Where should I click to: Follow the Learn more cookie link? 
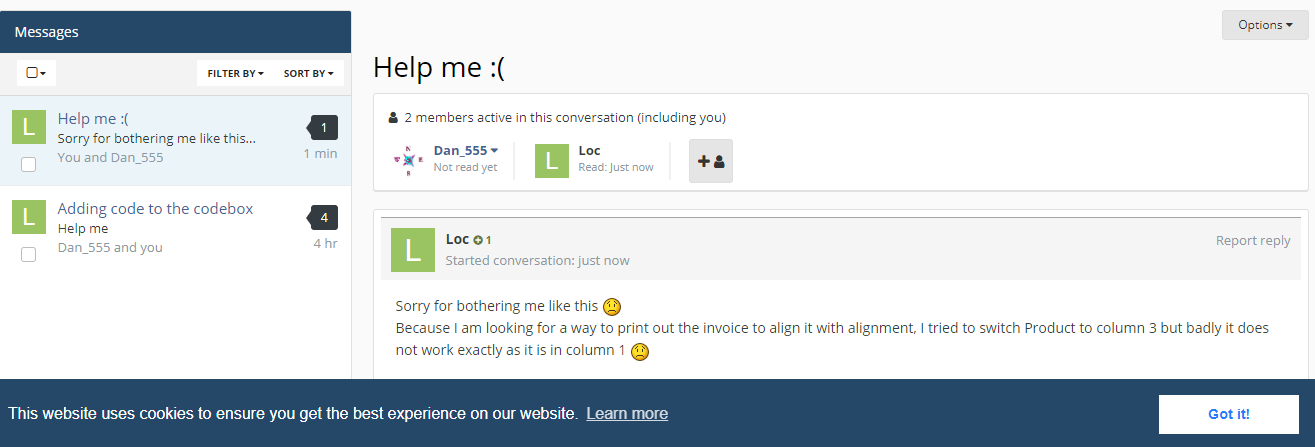click(x=627, y=414)
